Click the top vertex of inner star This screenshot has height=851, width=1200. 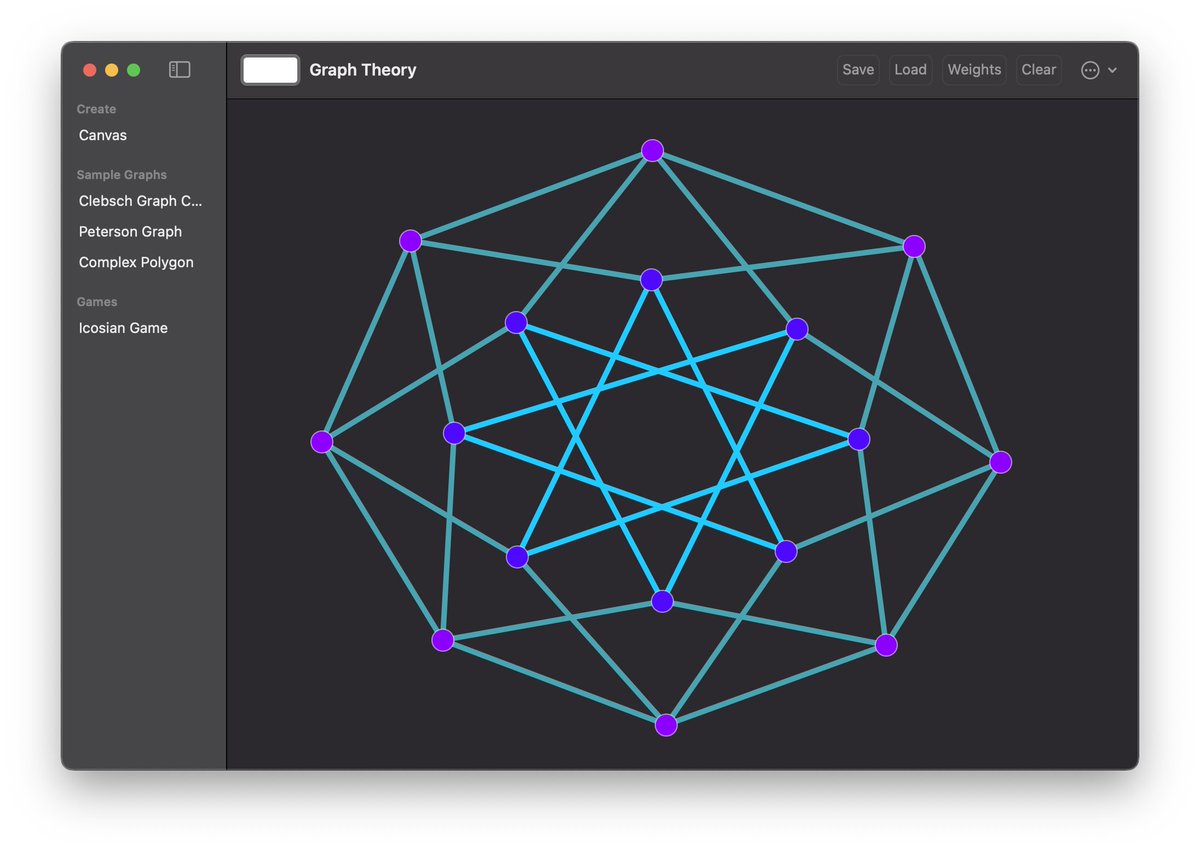pyautogui.click(x=652, y=280)
